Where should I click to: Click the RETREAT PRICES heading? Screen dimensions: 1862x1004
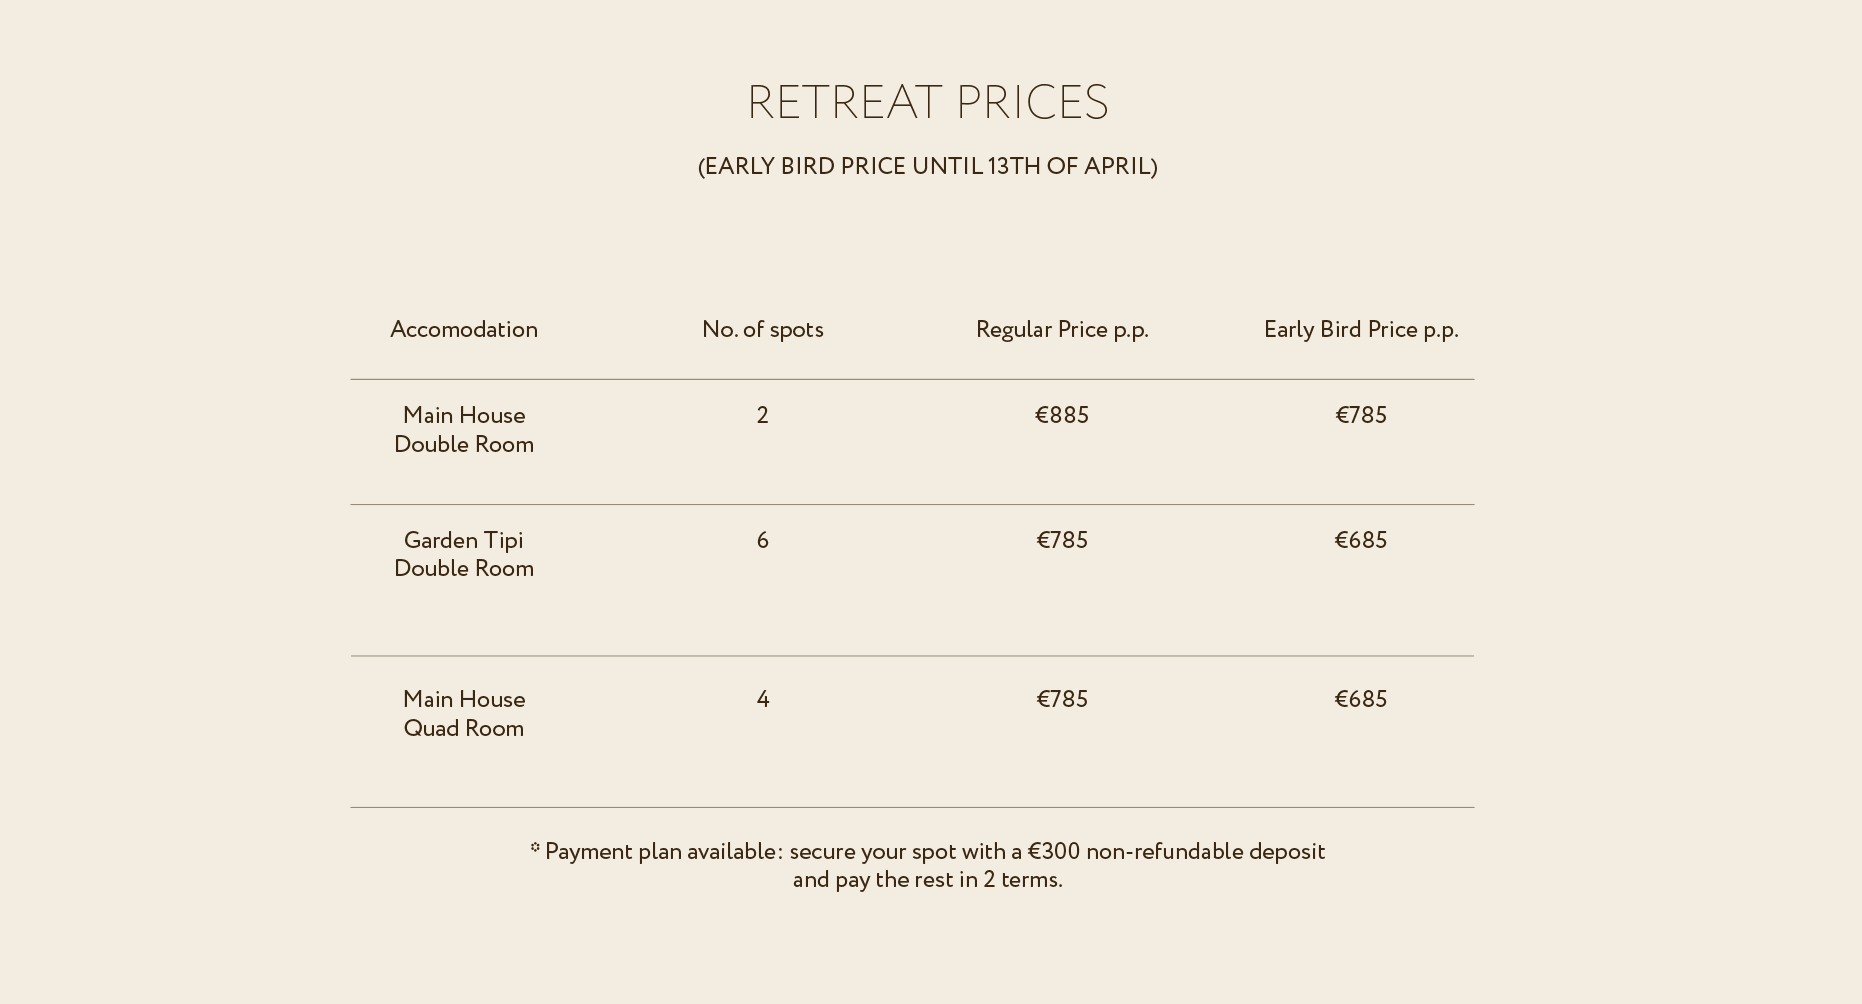927,103
